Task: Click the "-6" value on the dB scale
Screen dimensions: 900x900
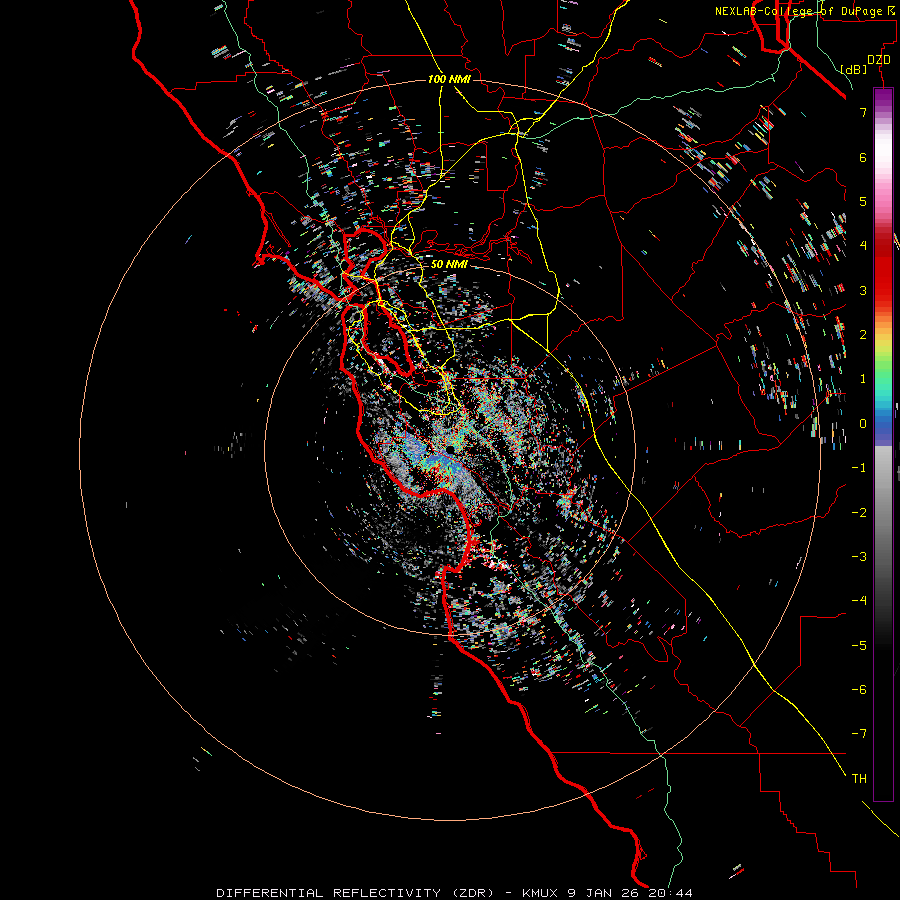Action: [859, 690]
